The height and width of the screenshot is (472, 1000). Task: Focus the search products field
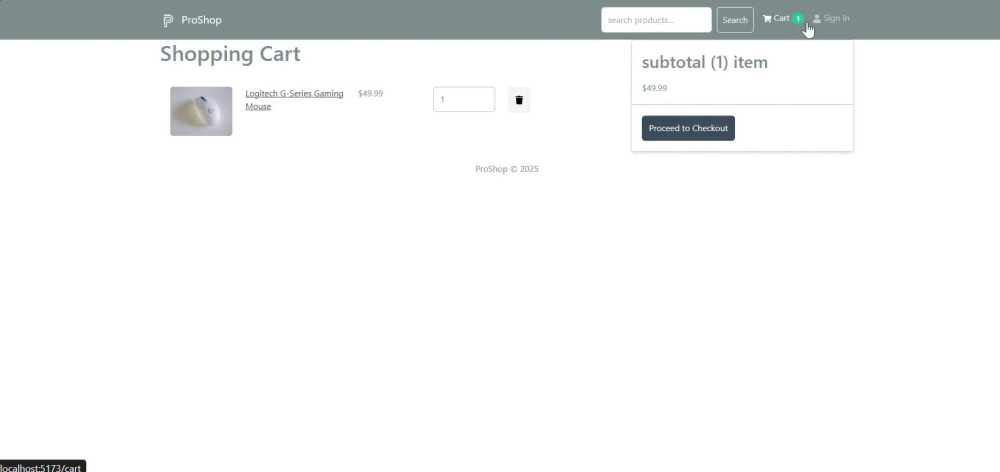tap(656, 20)
